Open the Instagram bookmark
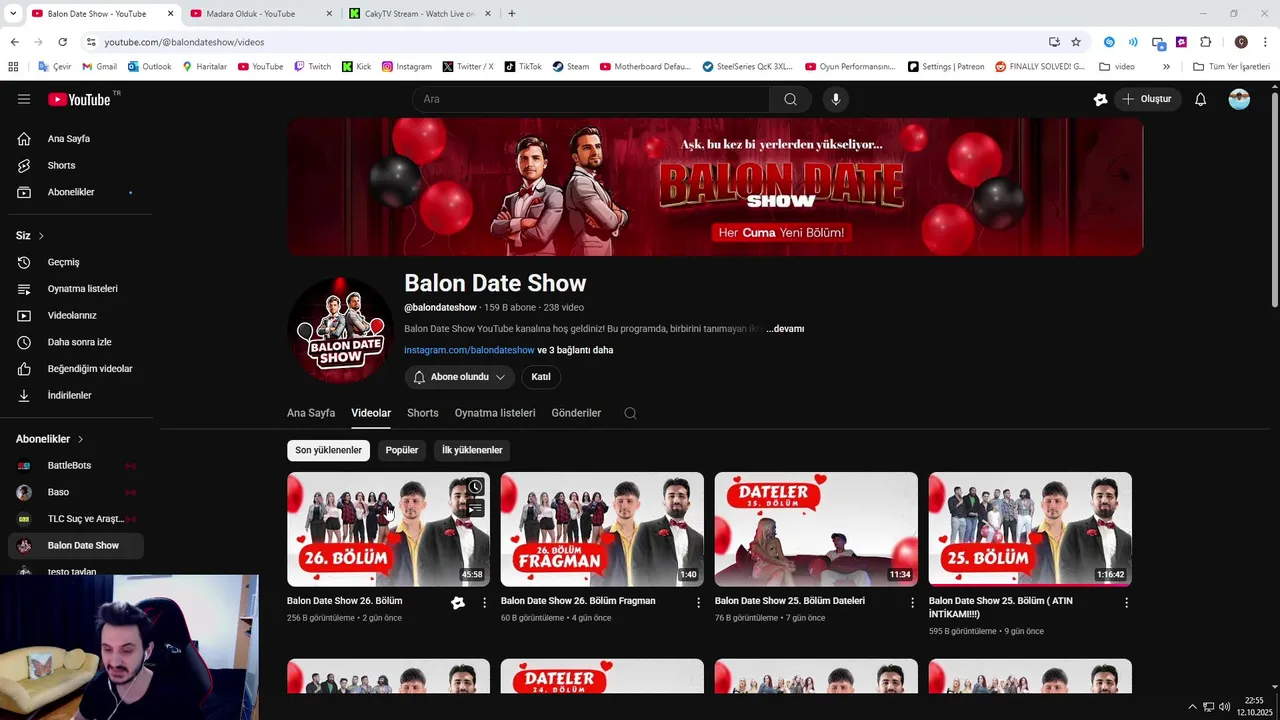The height and width of the screenshot is (720, 1280). 407,67
